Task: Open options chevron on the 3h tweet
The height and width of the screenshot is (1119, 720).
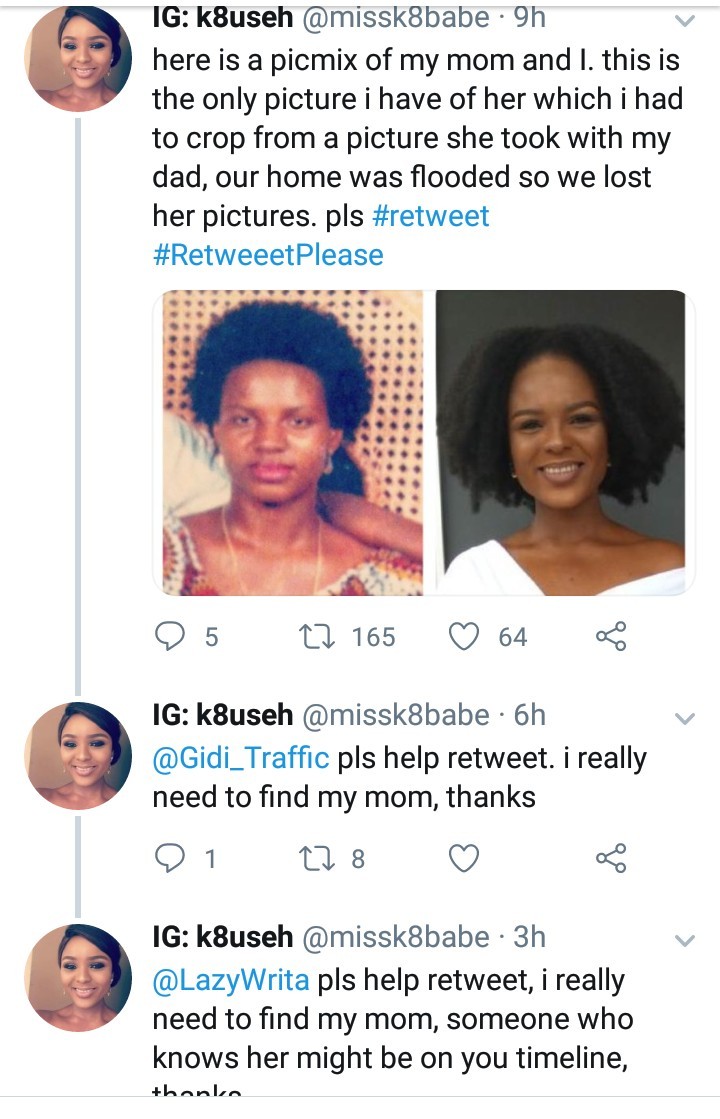Action: [685, 940]
